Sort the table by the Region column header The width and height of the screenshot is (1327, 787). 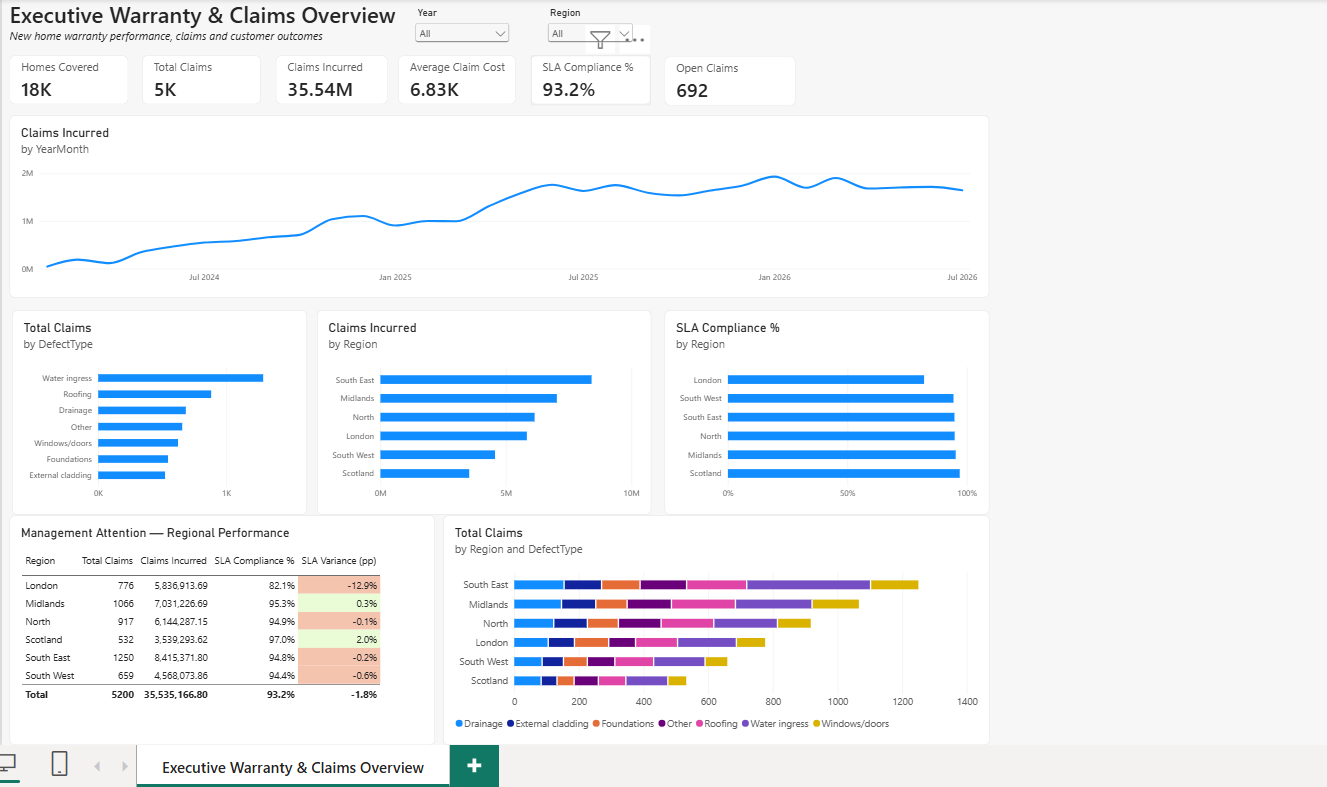click(40, 561)
